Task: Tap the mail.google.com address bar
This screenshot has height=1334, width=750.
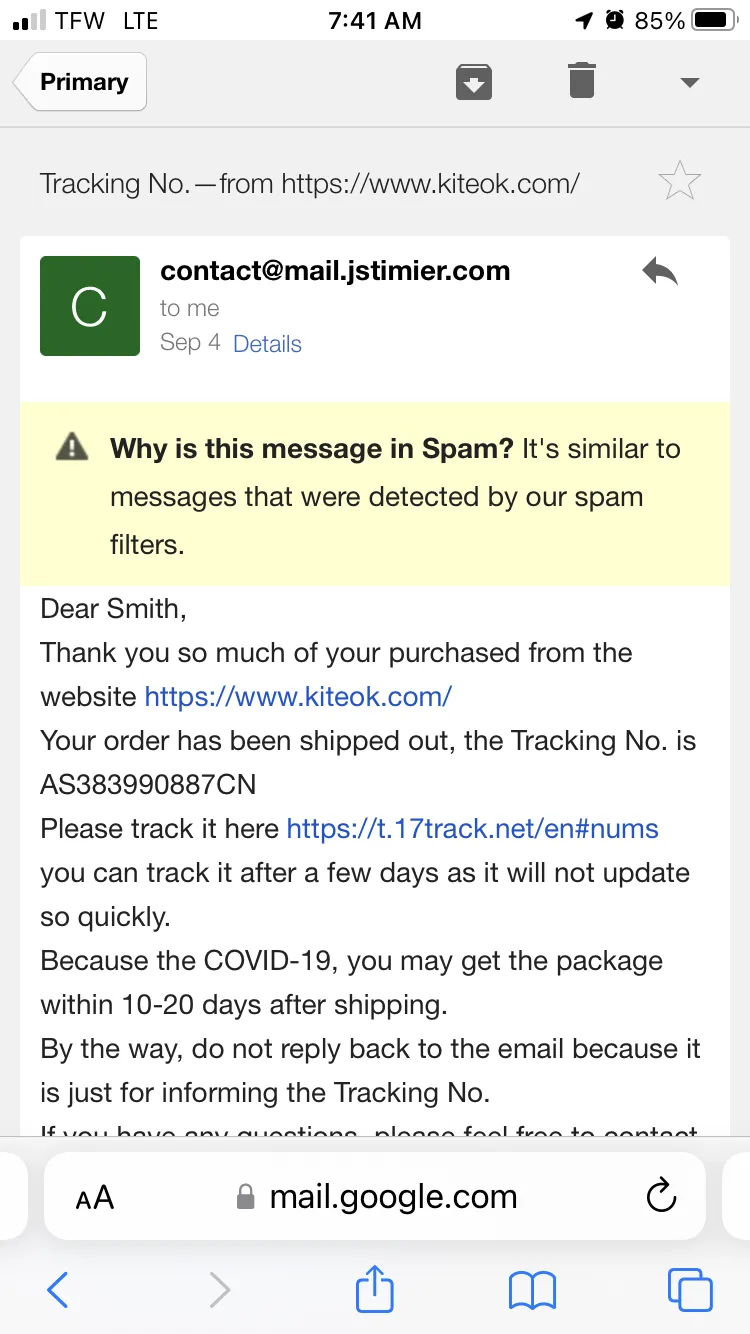Action: (x=375, y=1196)
